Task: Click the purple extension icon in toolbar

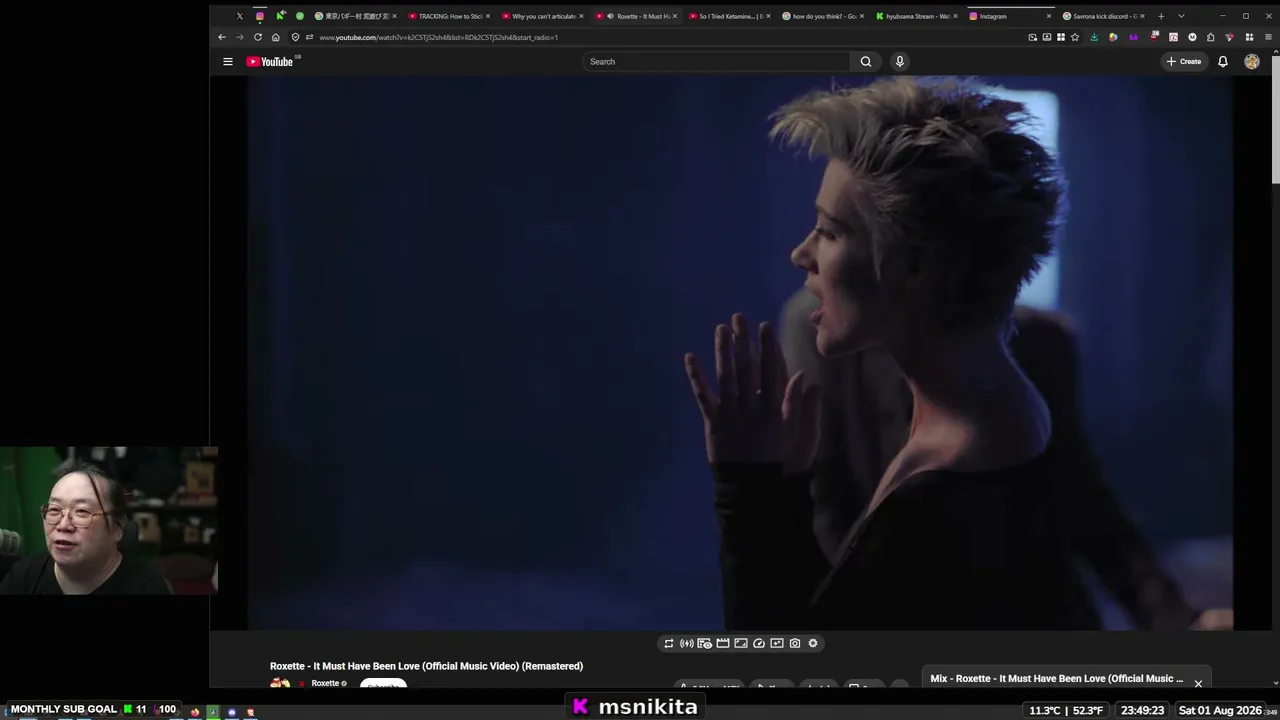Action: click(x=1133, y=37)
